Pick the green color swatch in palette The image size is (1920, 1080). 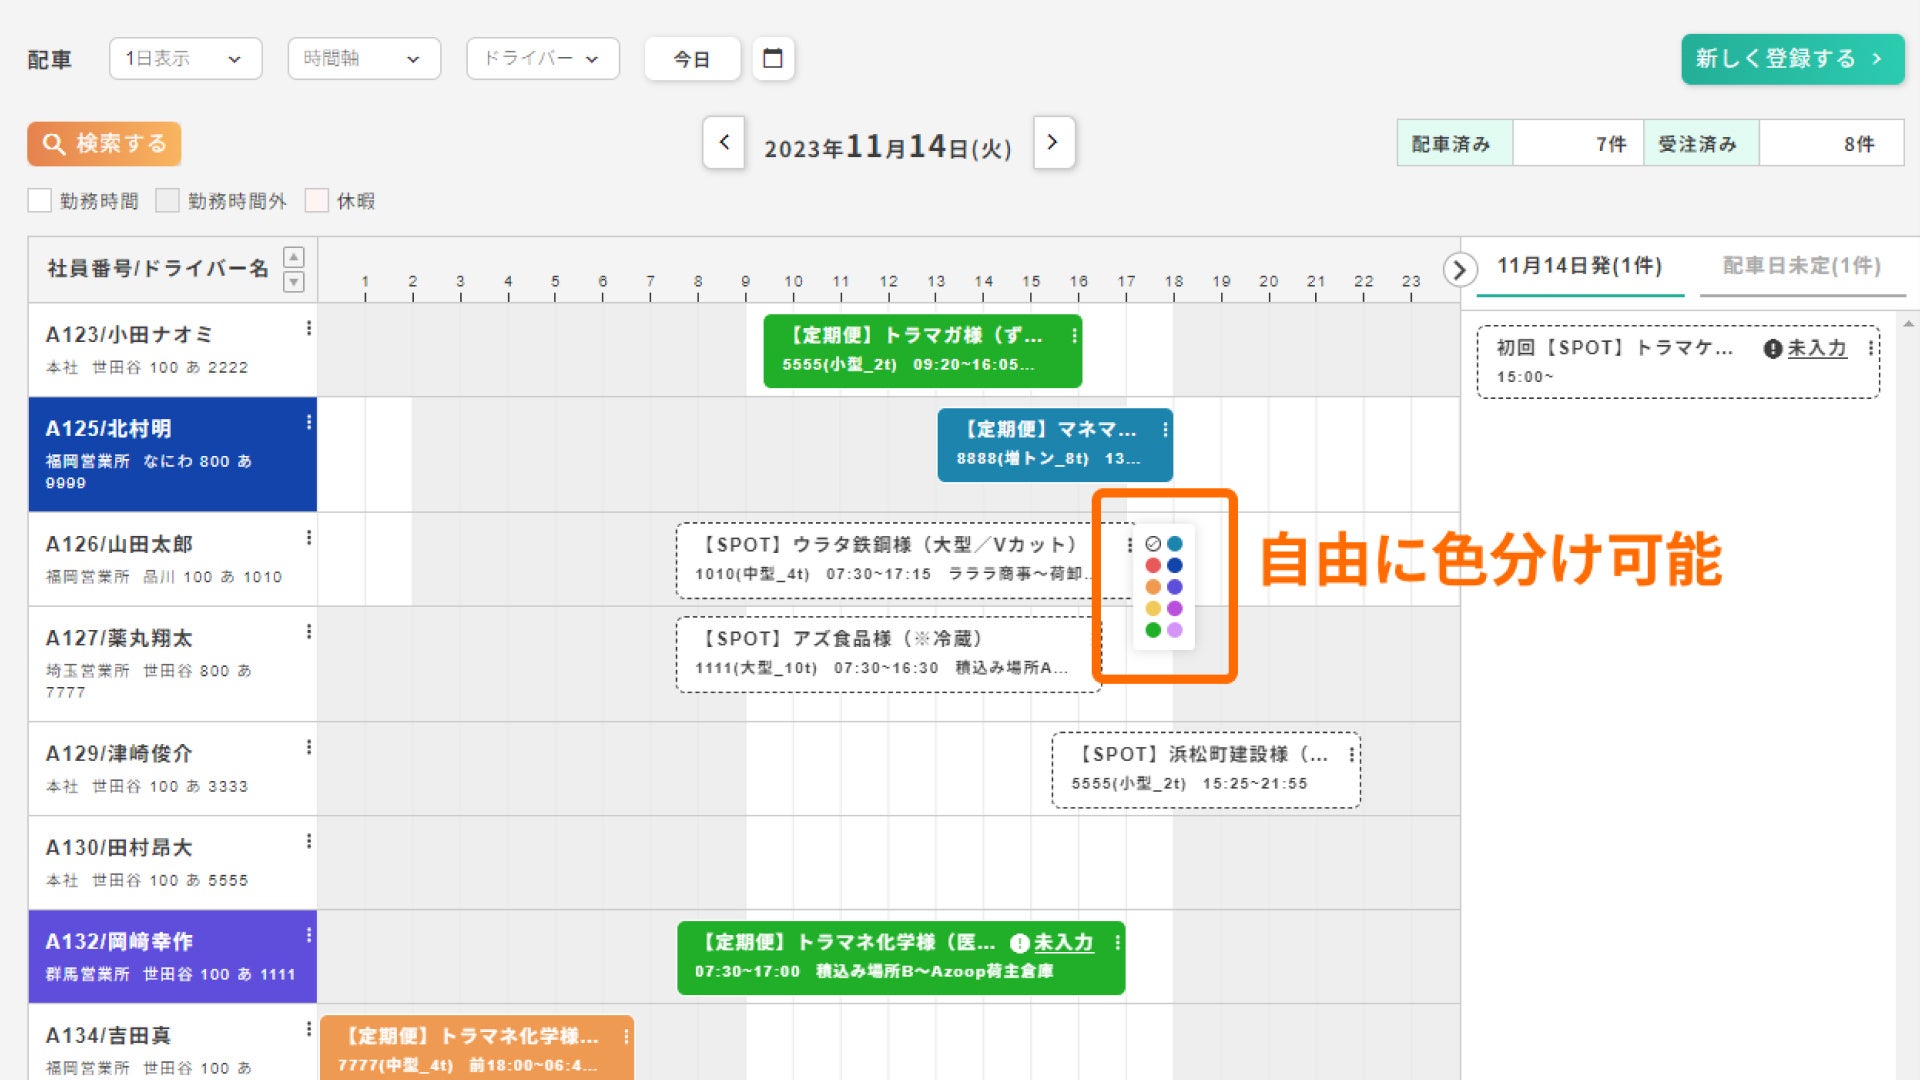tap(1153, 630)
